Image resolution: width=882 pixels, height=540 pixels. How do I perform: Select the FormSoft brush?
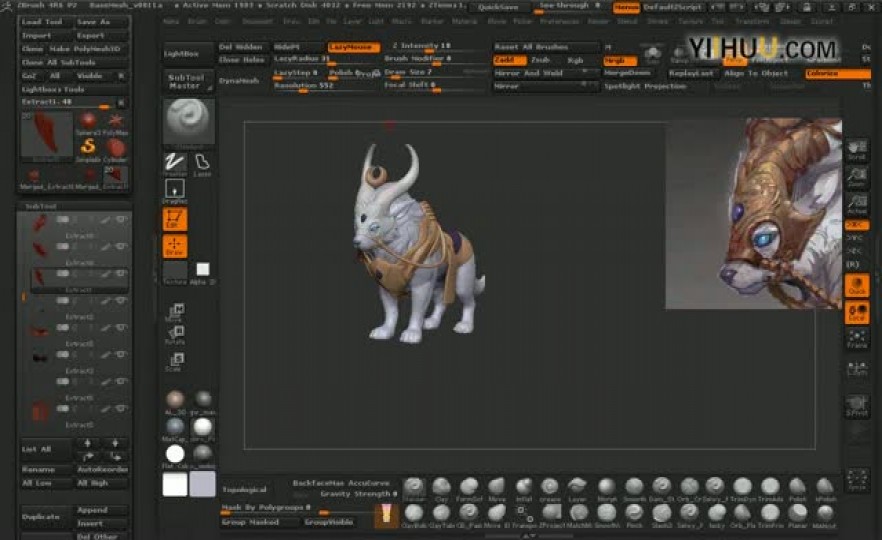469,489
